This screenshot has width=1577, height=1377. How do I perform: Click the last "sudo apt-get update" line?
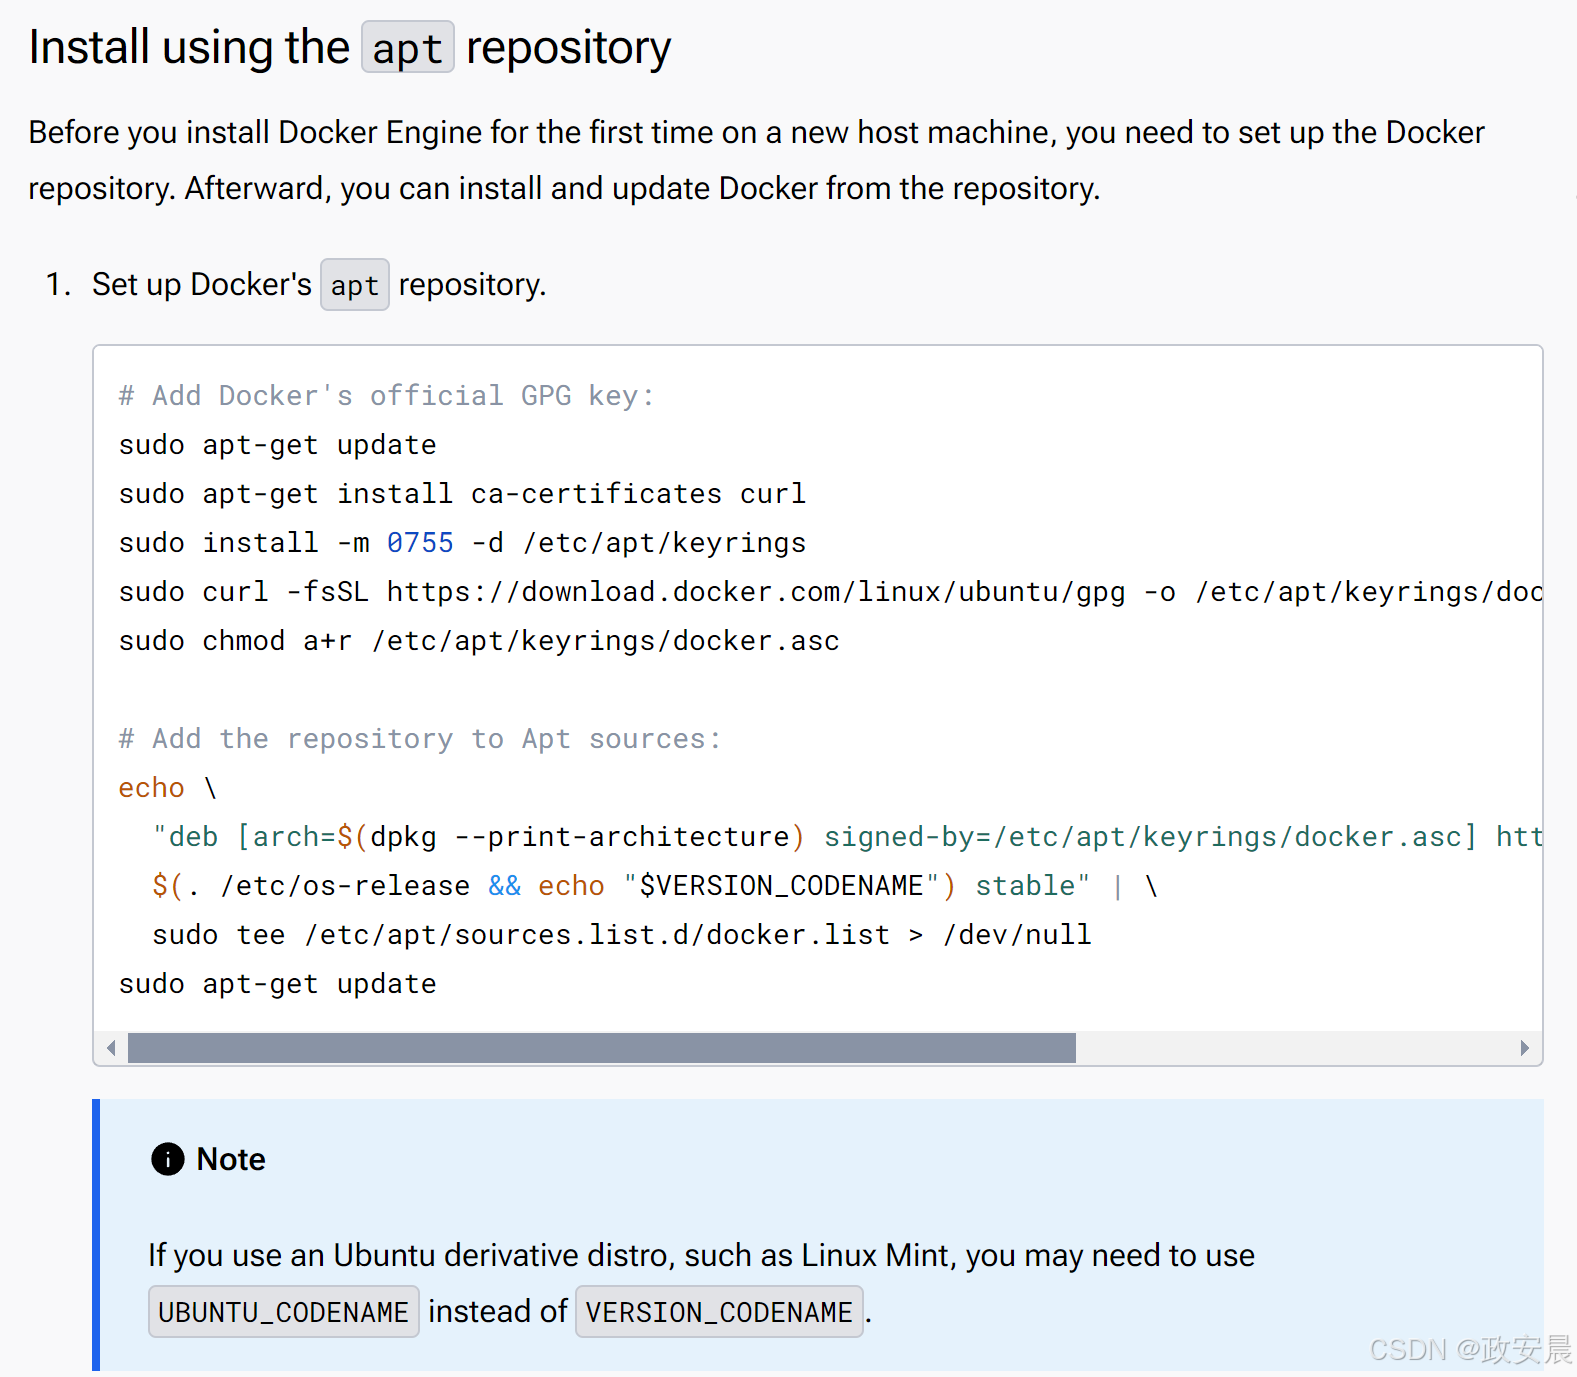pyautogui.click(x=277, y=984)
